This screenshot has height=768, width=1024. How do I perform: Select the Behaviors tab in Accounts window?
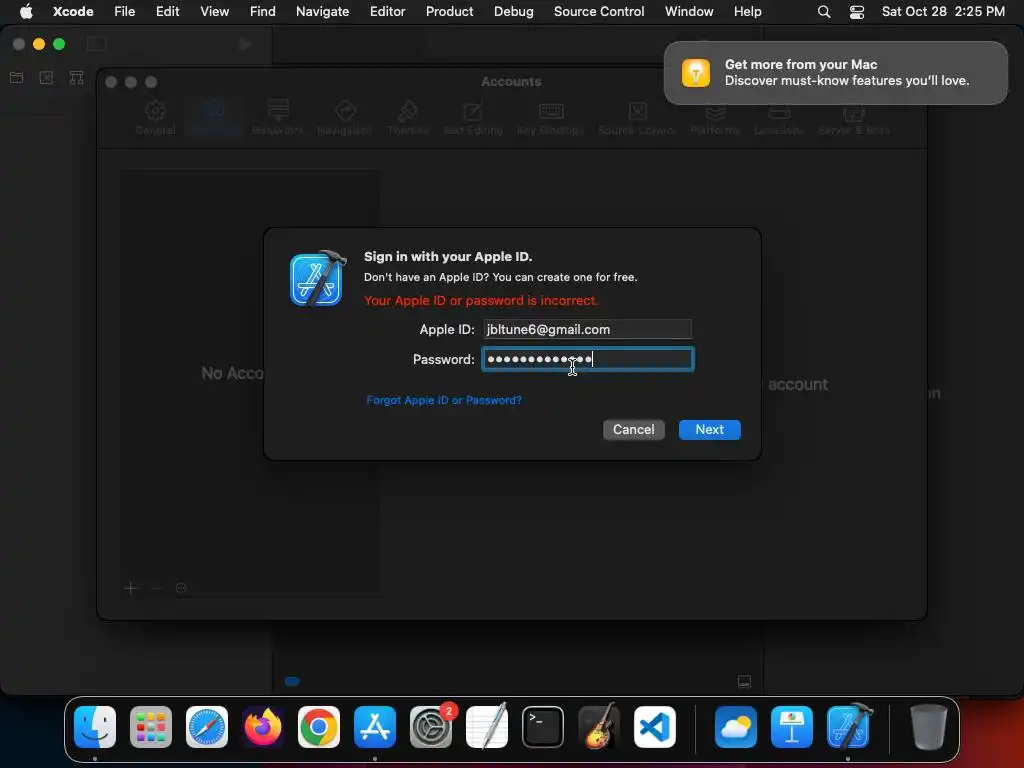pyautogui.click(x=278, y=119)
